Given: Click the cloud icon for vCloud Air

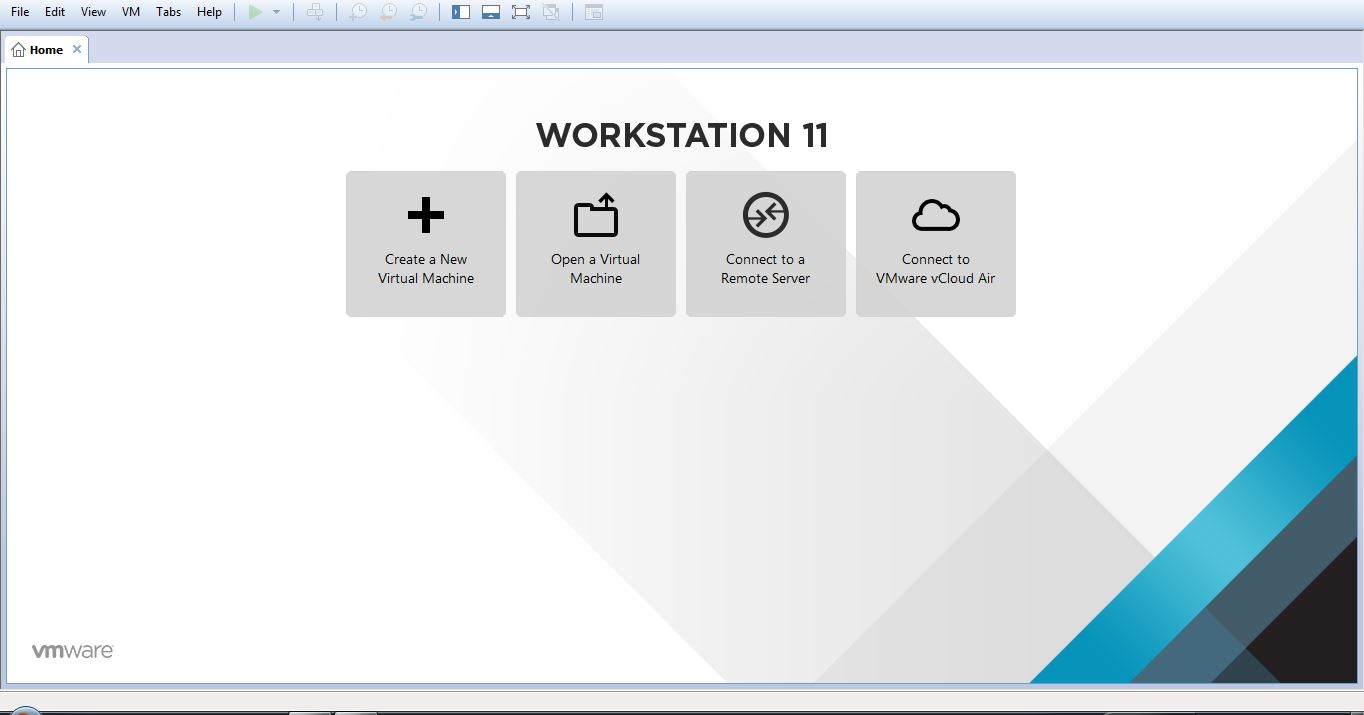Looking at the screenshot, I should (x=936, y=215).
